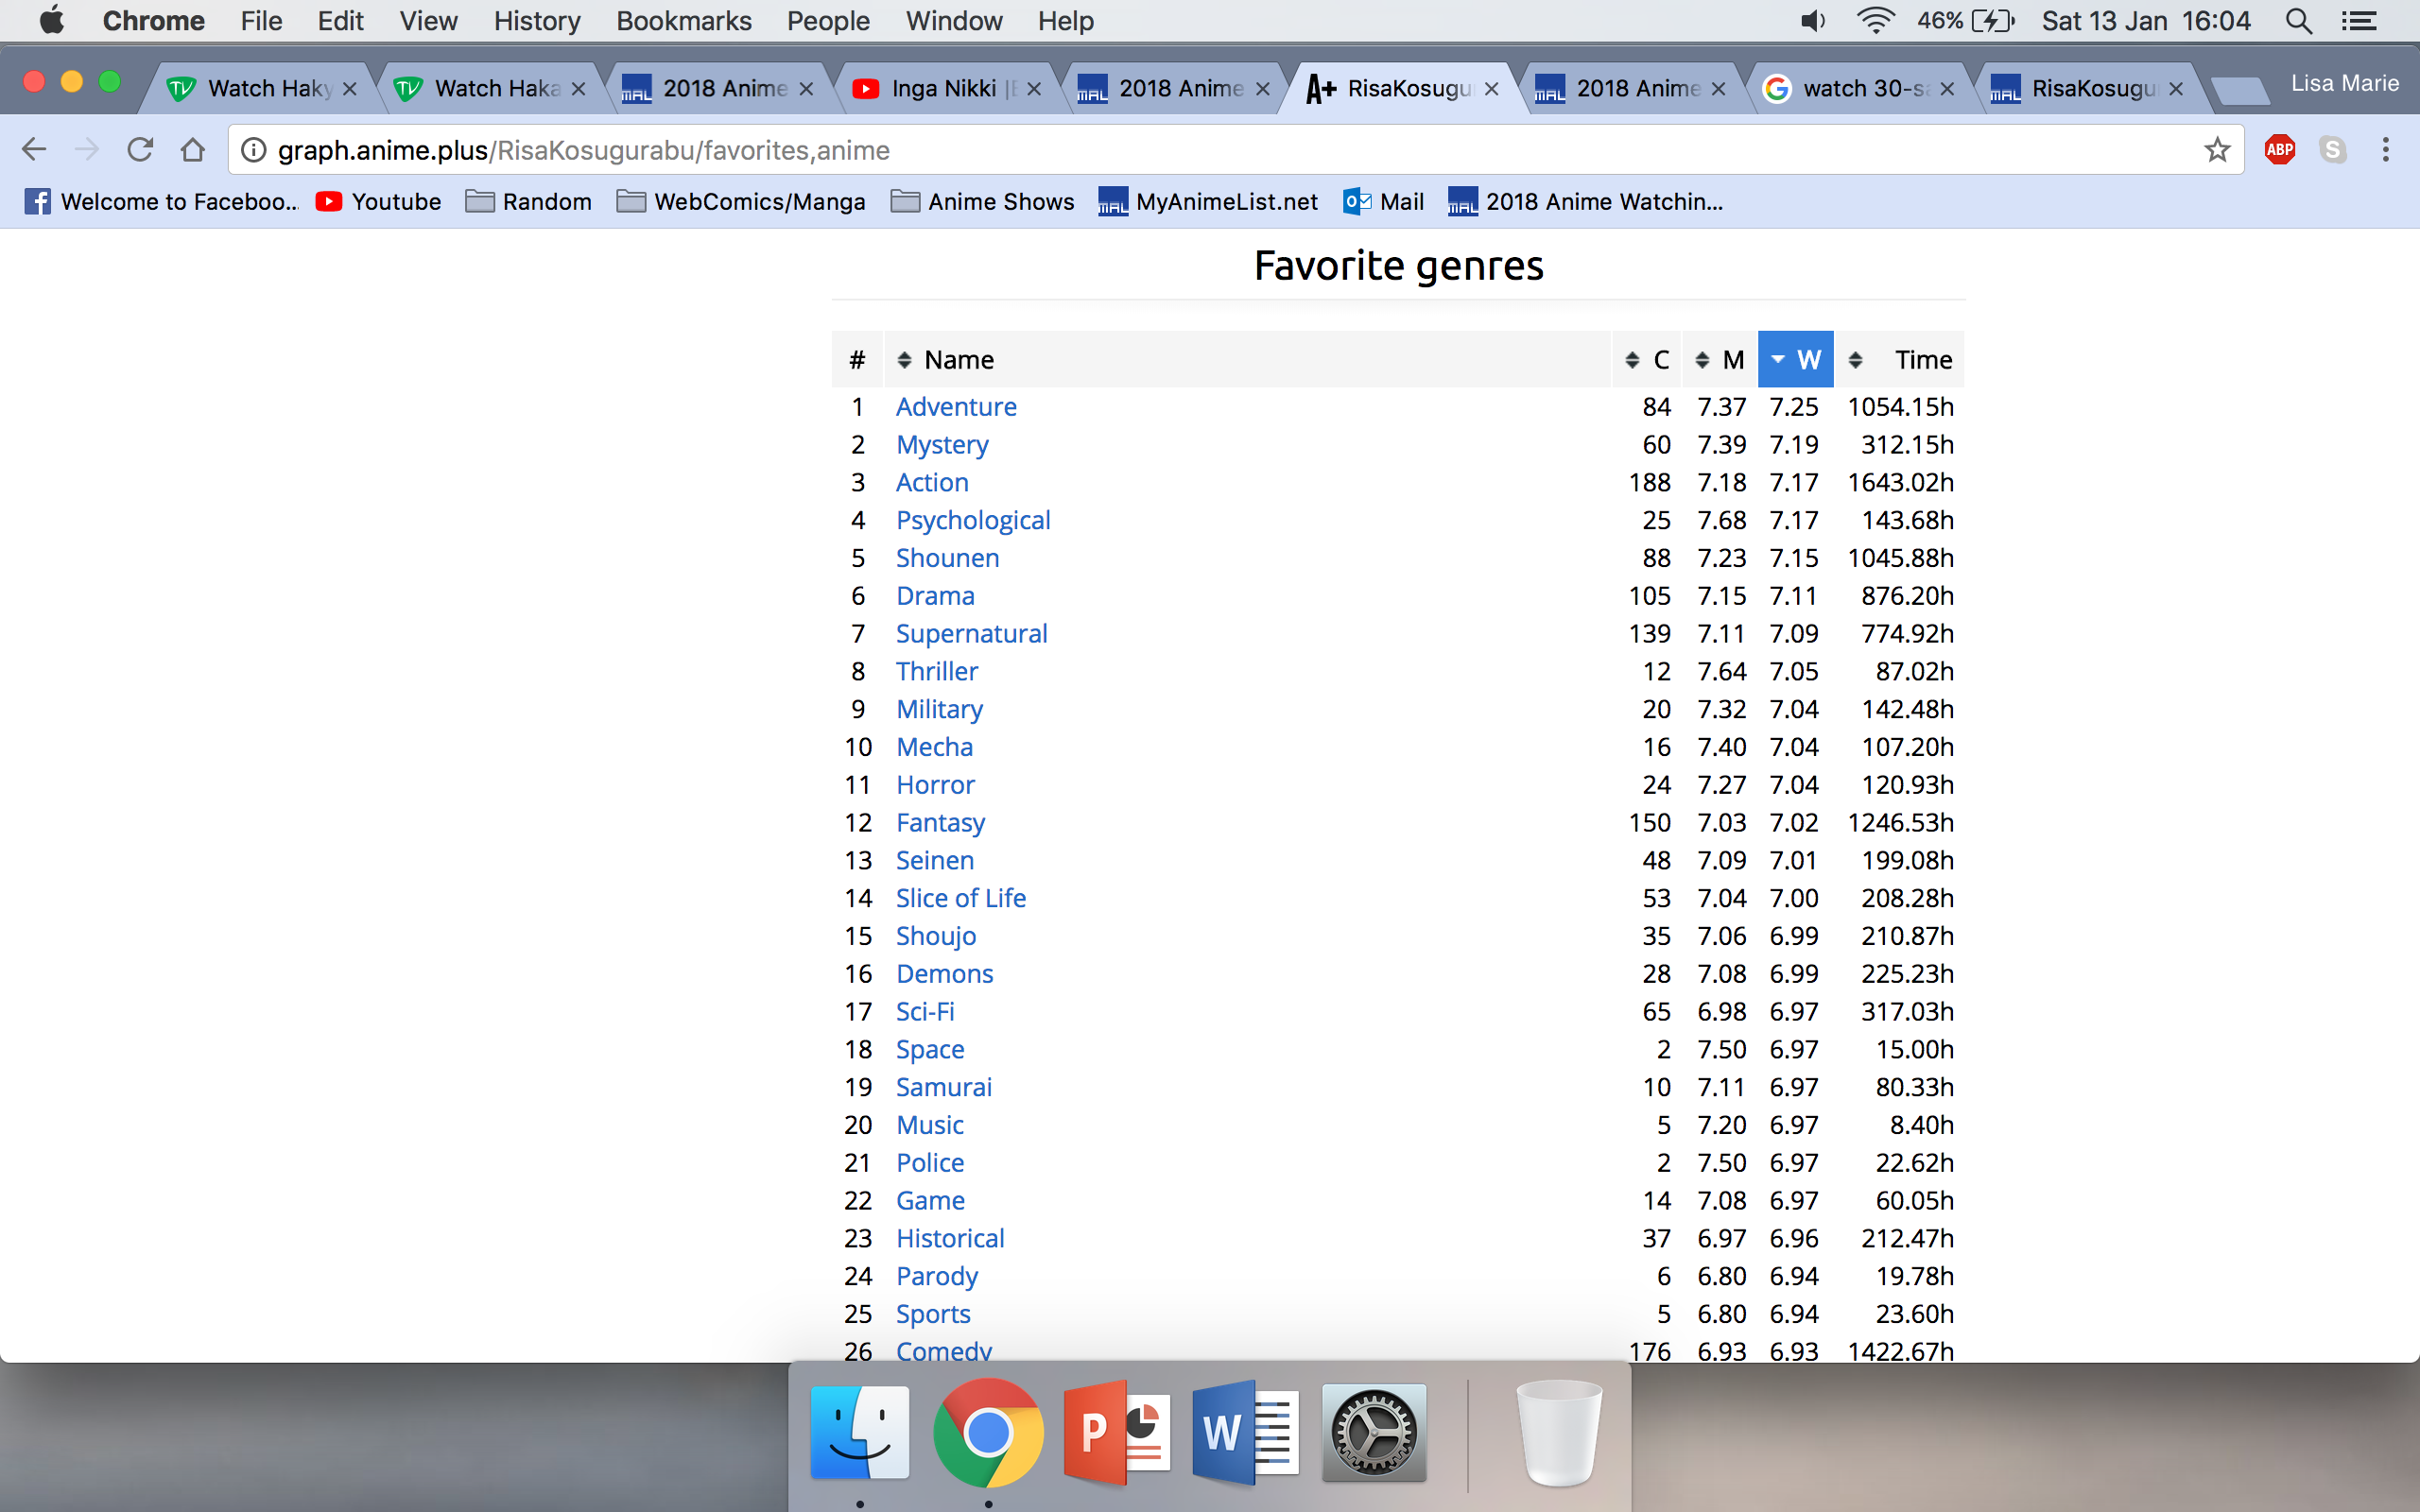Sort the table by Time column
Screen dimensions: 2420x1512
click(1922, 360)
